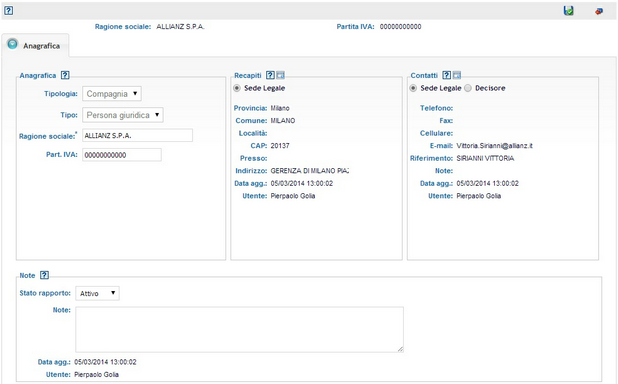Select Sede Legale radio in Recapiti
Screen dimensions: 618x384
(x=237, y=88)
